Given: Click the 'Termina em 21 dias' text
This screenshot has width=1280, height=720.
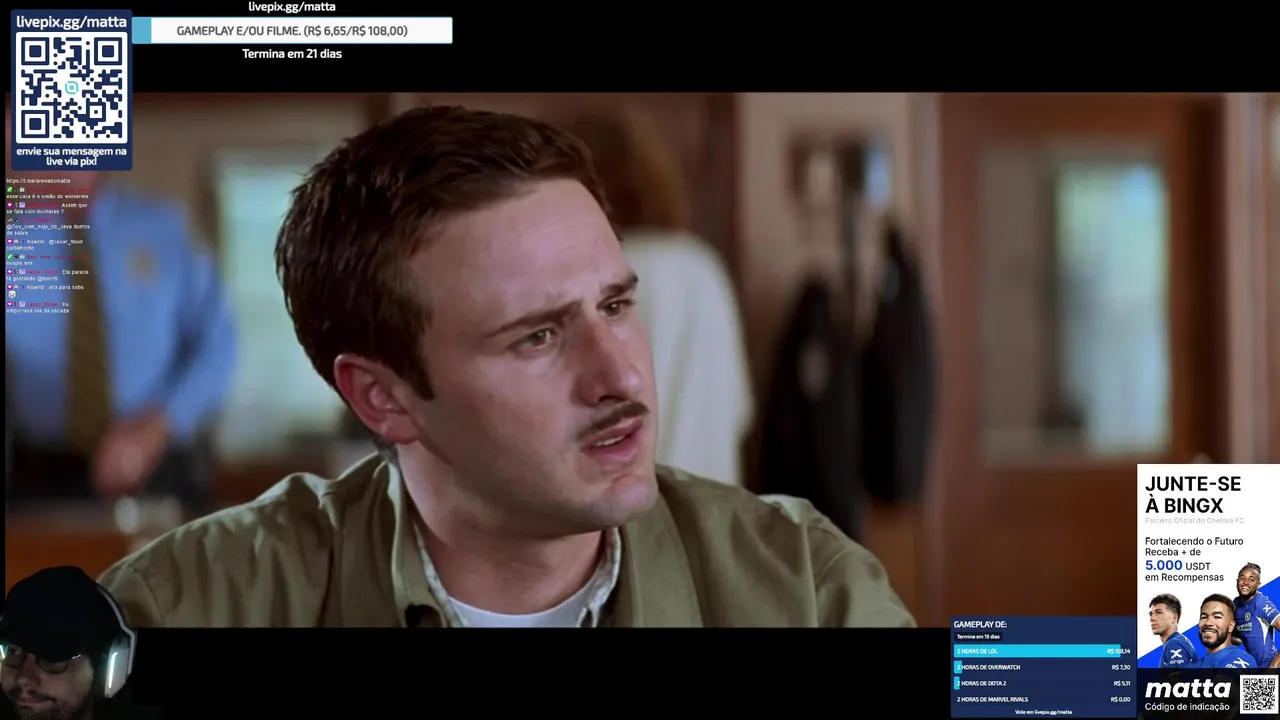Looking at the screenshot, I should point(292,54).
